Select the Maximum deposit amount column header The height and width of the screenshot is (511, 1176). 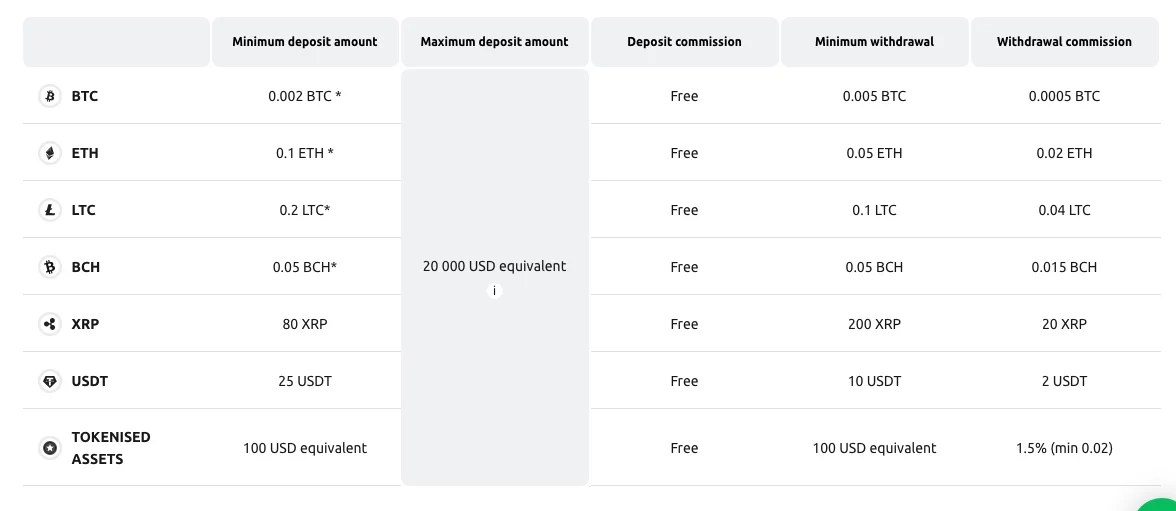point(495,42)
